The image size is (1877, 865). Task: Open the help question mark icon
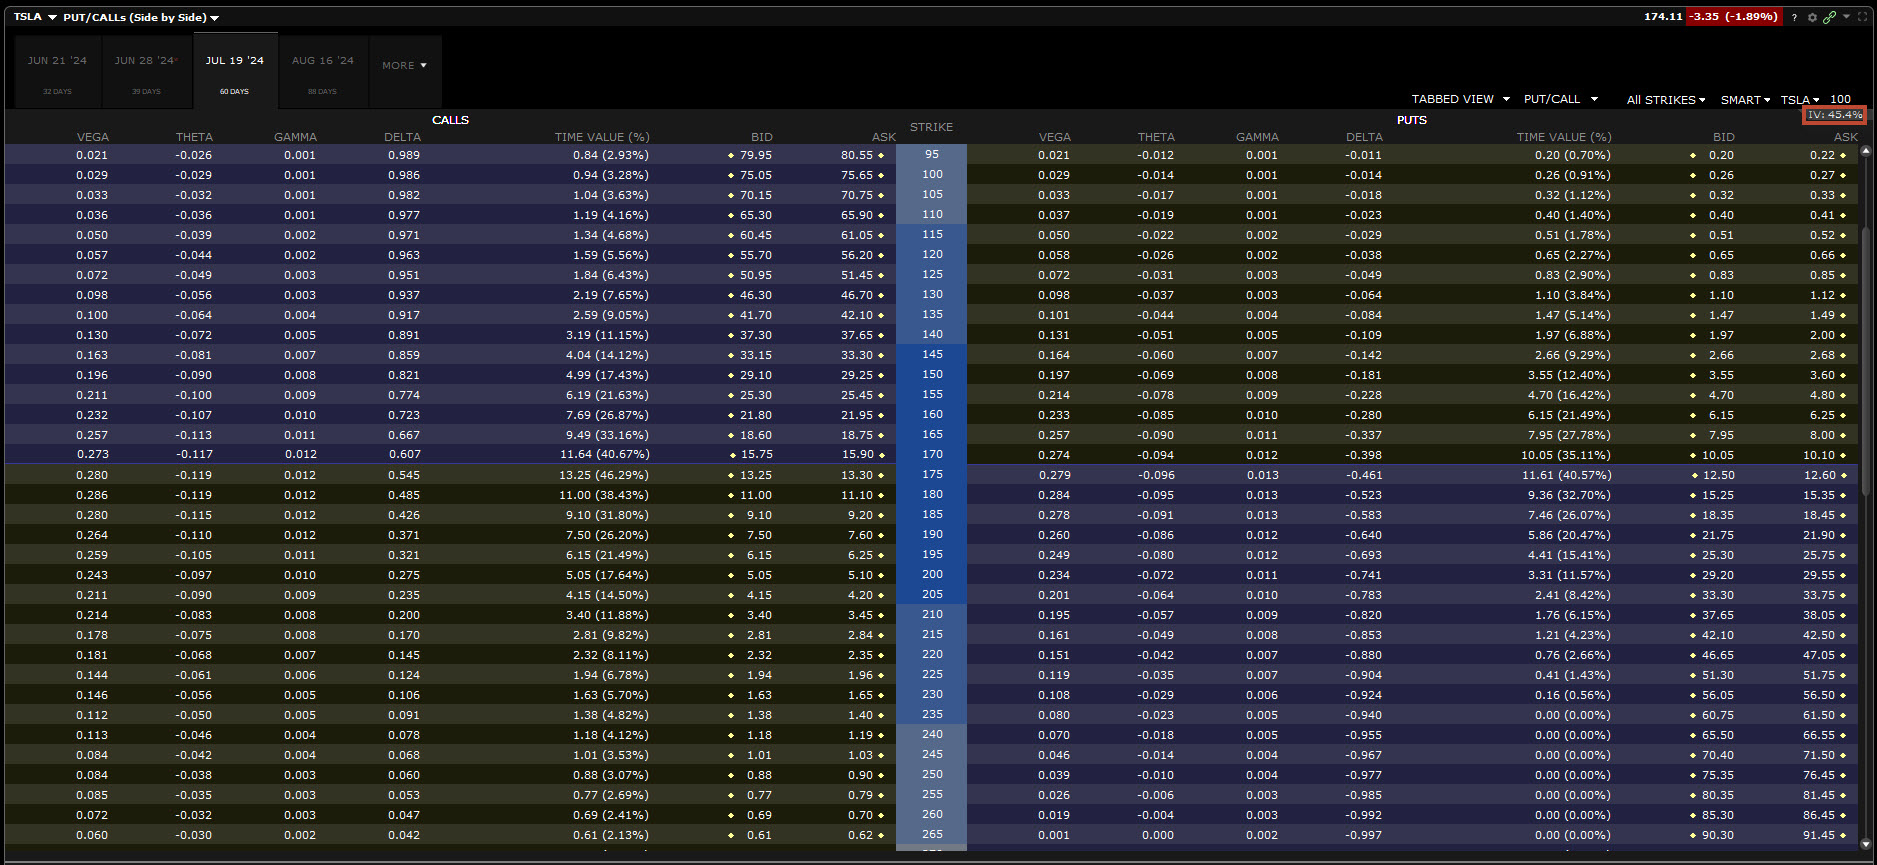pos(1794,17)
